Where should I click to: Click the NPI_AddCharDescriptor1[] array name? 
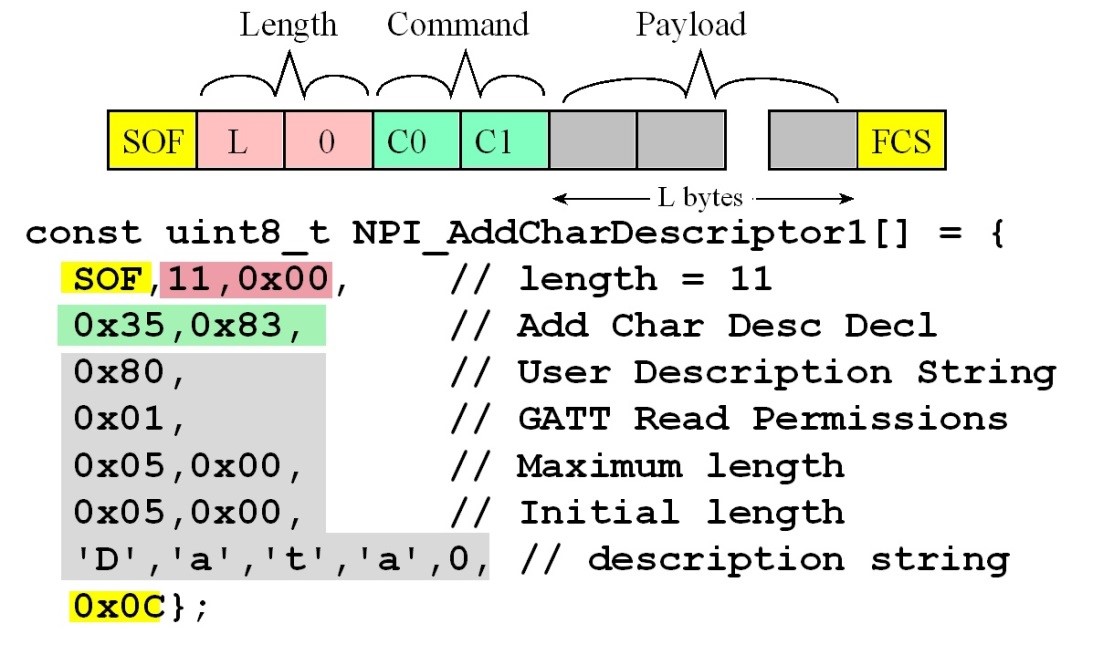point(631,233)
